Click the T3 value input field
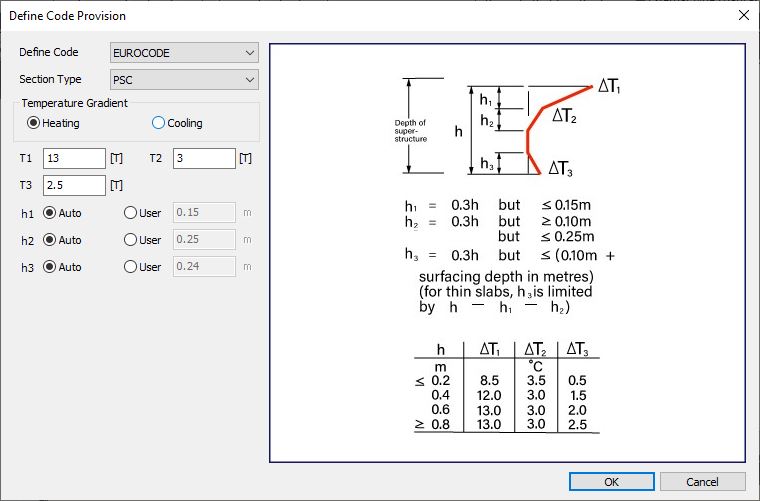 pyautogui.click(x=74, y=185)
